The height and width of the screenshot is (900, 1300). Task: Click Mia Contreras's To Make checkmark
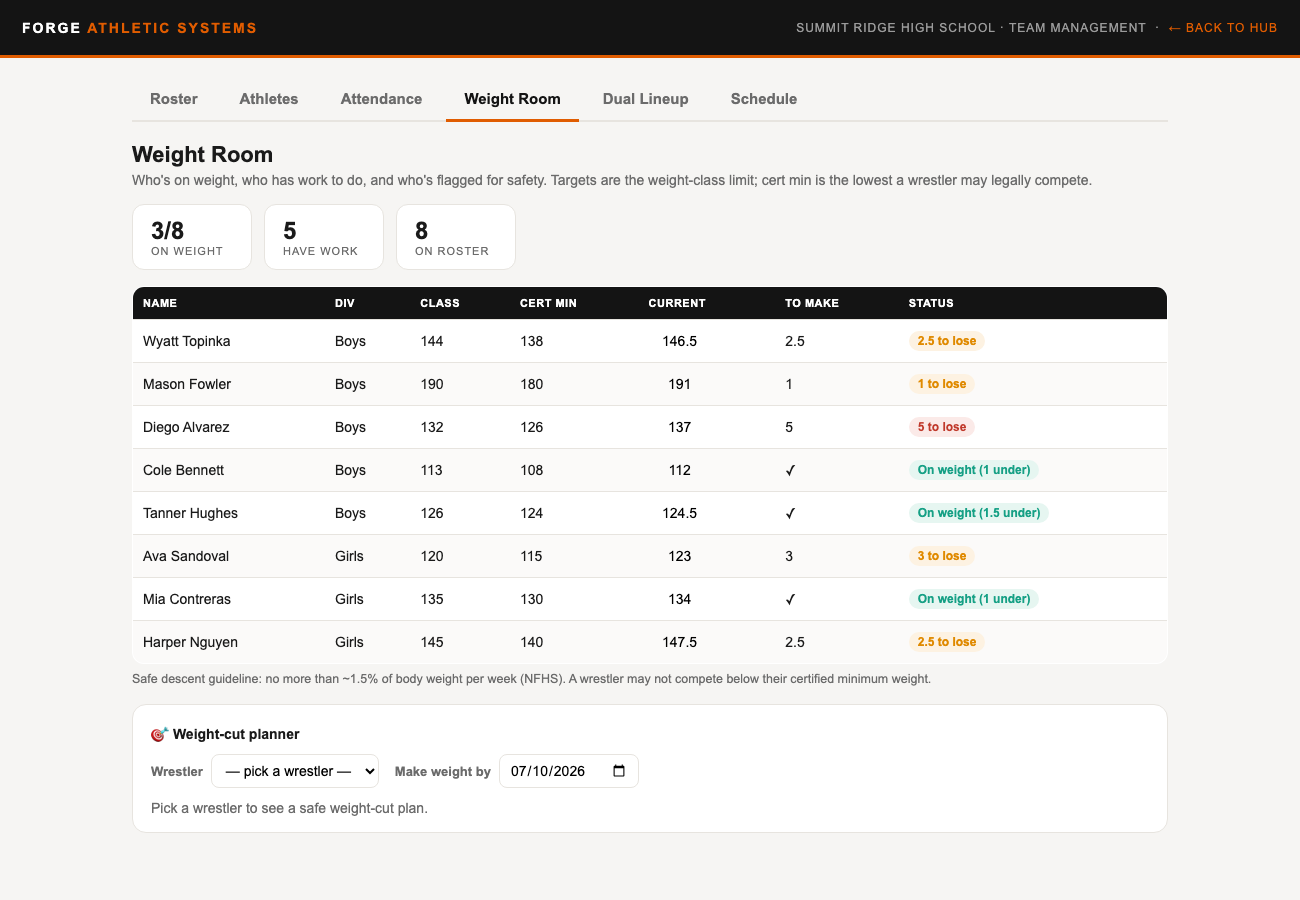(790, 599)
